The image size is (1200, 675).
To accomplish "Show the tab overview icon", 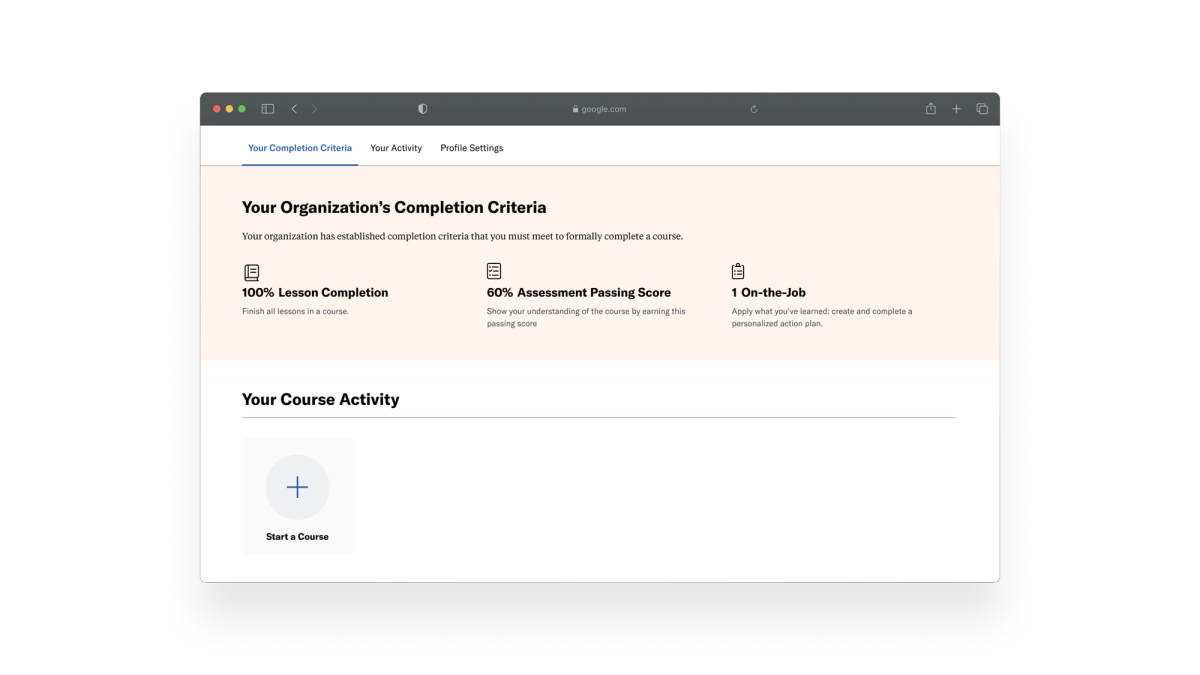I will pos(982,109).
